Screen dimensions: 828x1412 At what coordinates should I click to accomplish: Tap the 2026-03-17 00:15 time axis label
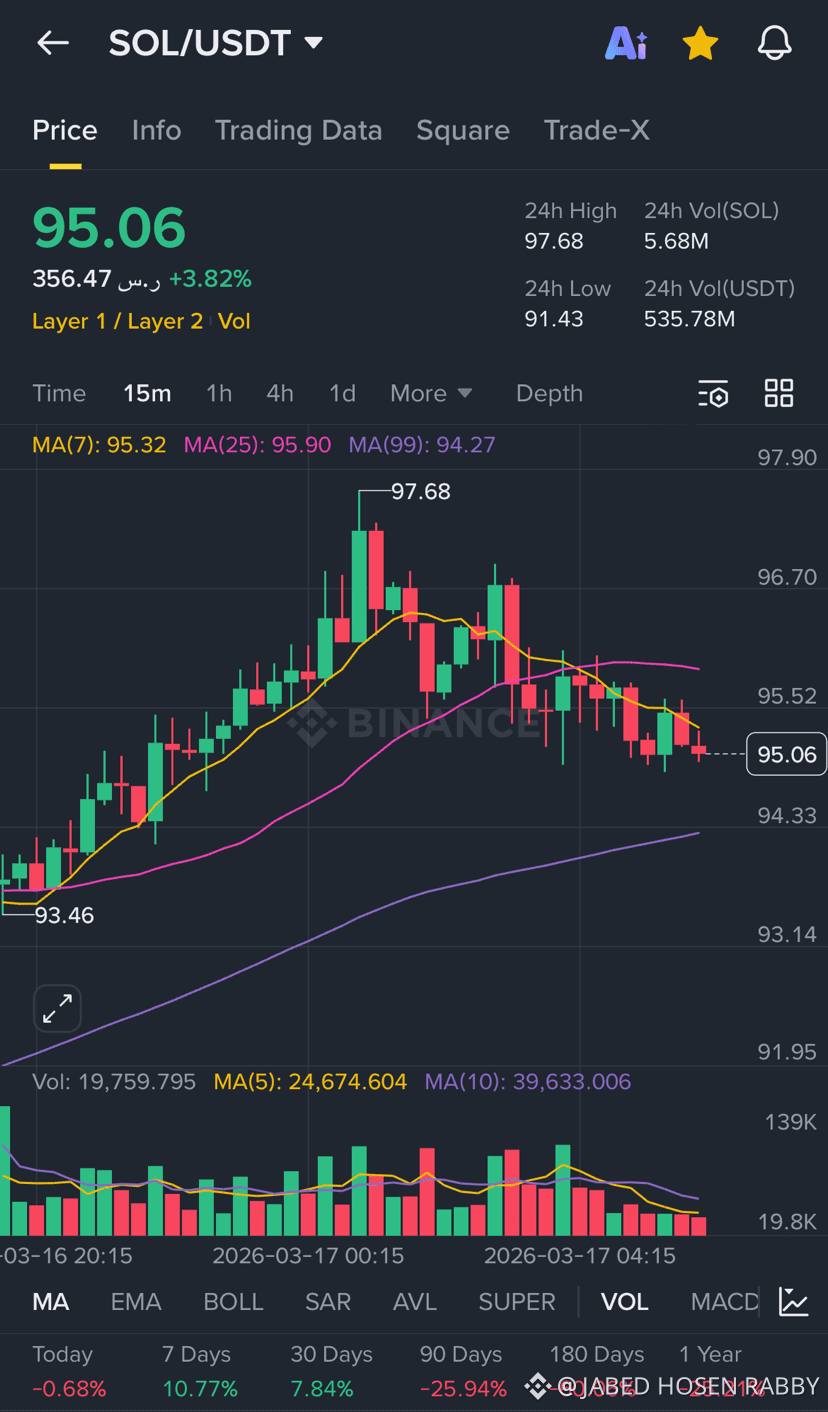point(308,1255)
